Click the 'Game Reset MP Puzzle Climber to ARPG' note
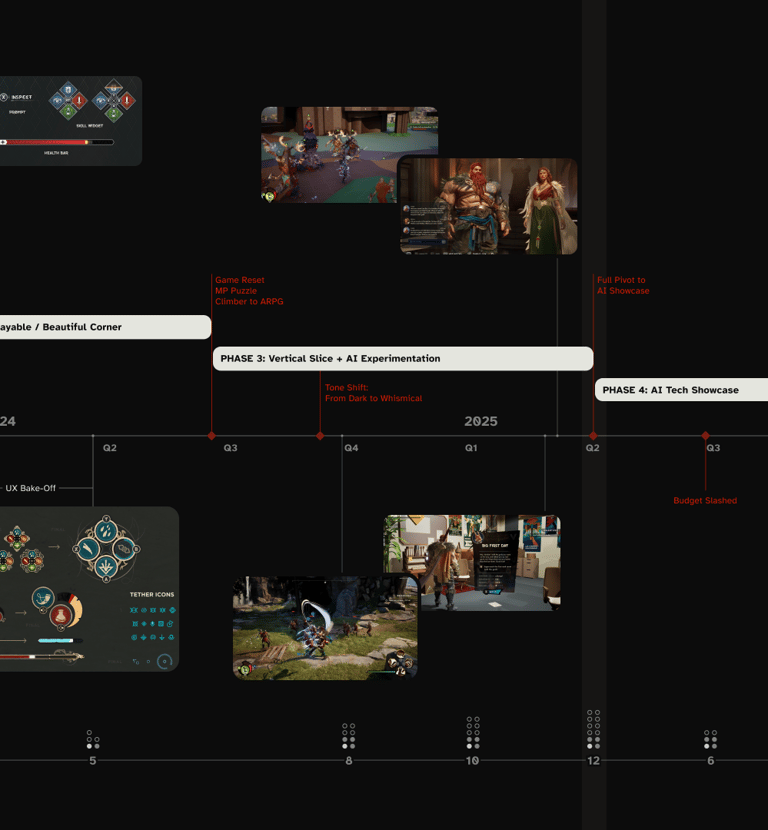Screen dimensions: 768x830 click(x=249, y=291)
